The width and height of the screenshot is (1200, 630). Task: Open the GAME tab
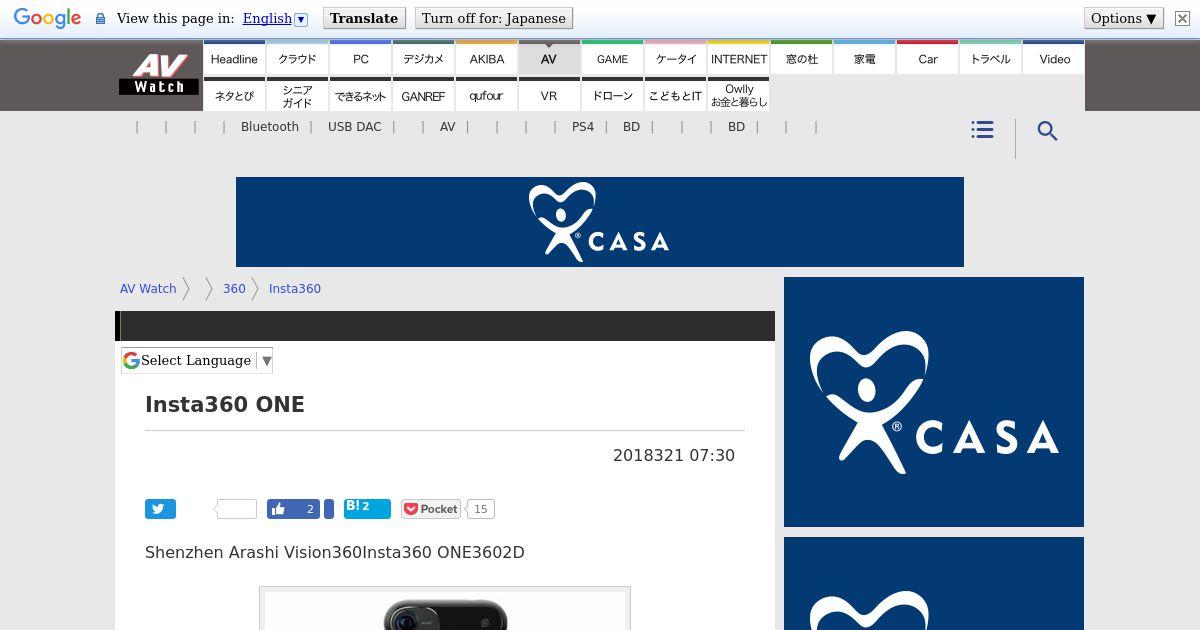612,59
